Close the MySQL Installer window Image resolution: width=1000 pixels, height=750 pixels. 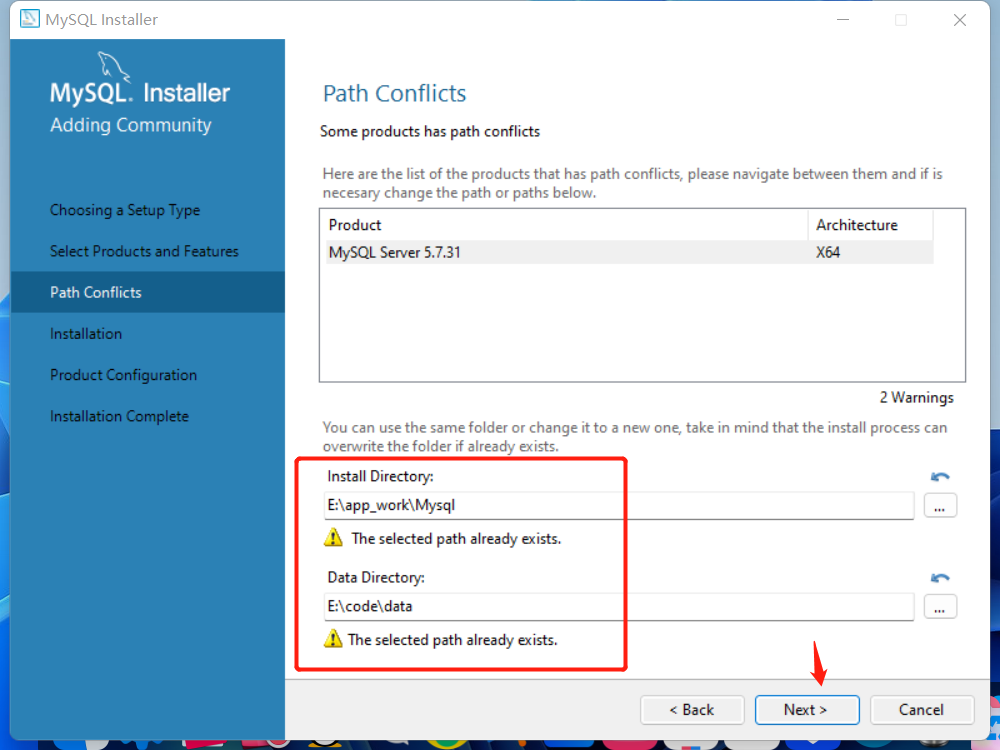click(960, 20)
